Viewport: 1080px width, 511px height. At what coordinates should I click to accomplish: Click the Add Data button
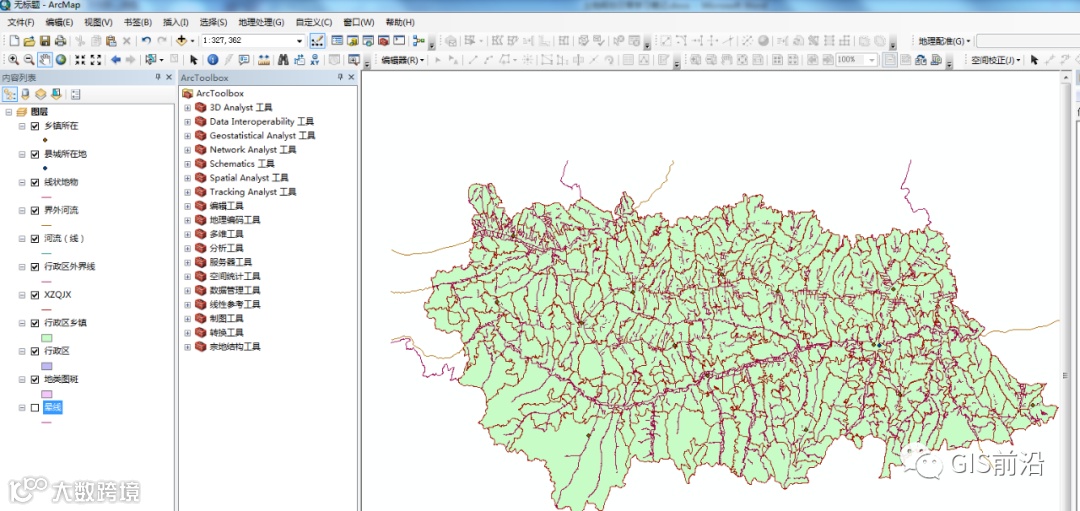point(181,41)
